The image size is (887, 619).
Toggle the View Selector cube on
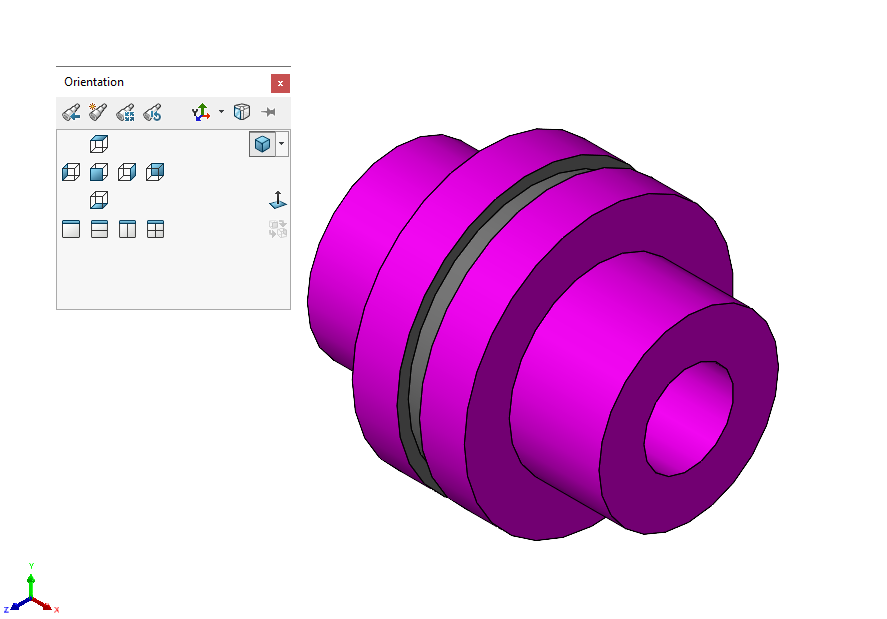pos(241,111)
